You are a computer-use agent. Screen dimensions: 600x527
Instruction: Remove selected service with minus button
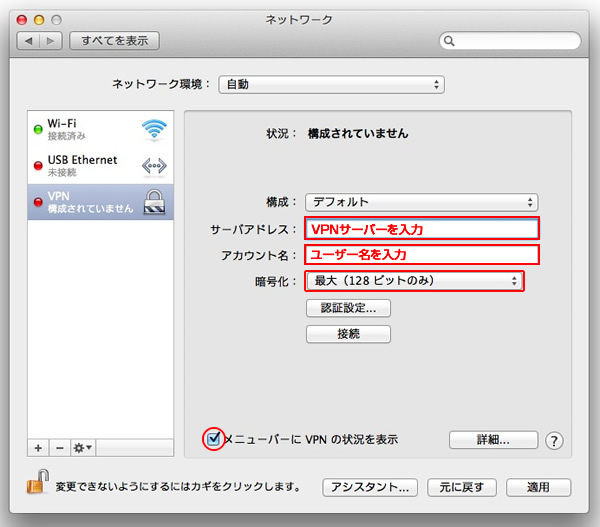point(58,447)
